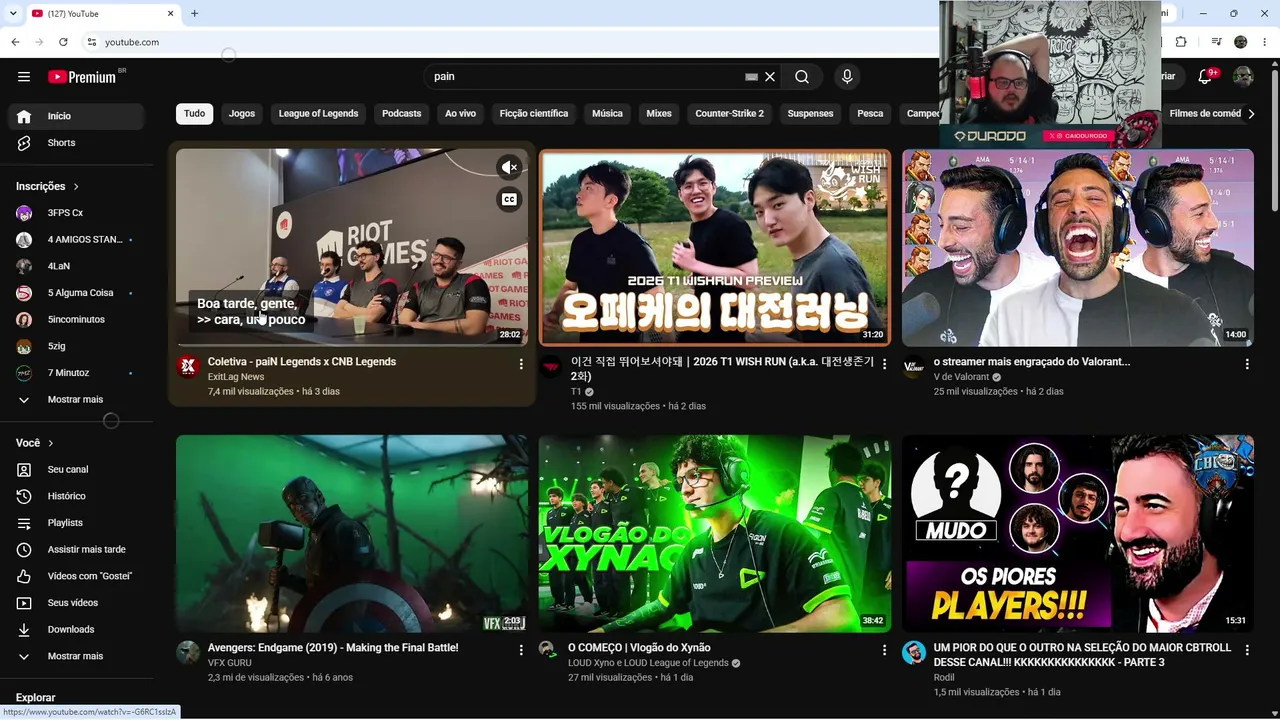The width and height of the screenshot is (1280, 720).
Task: Open the notifications bell
Action: (1205, 77)
